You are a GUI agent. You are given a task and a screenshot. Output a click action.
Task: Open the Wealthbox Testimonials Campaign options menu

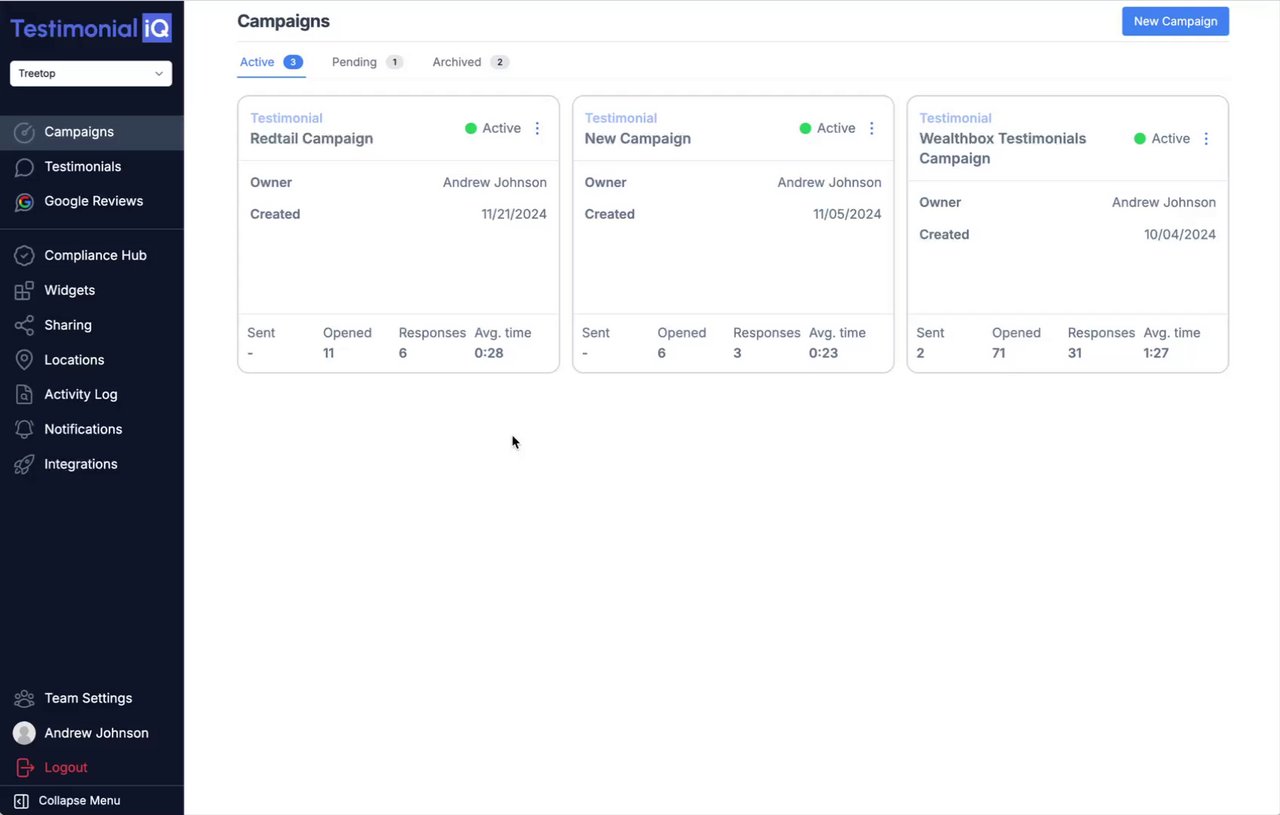coord(1206,139)
